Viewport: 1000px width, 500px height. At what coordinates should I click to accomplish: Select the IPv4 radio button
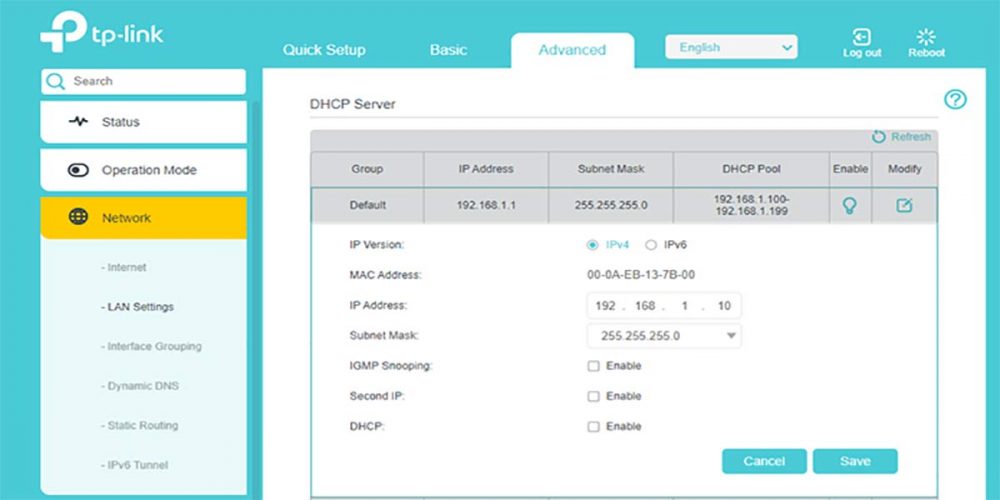click(x=593, y=244)
